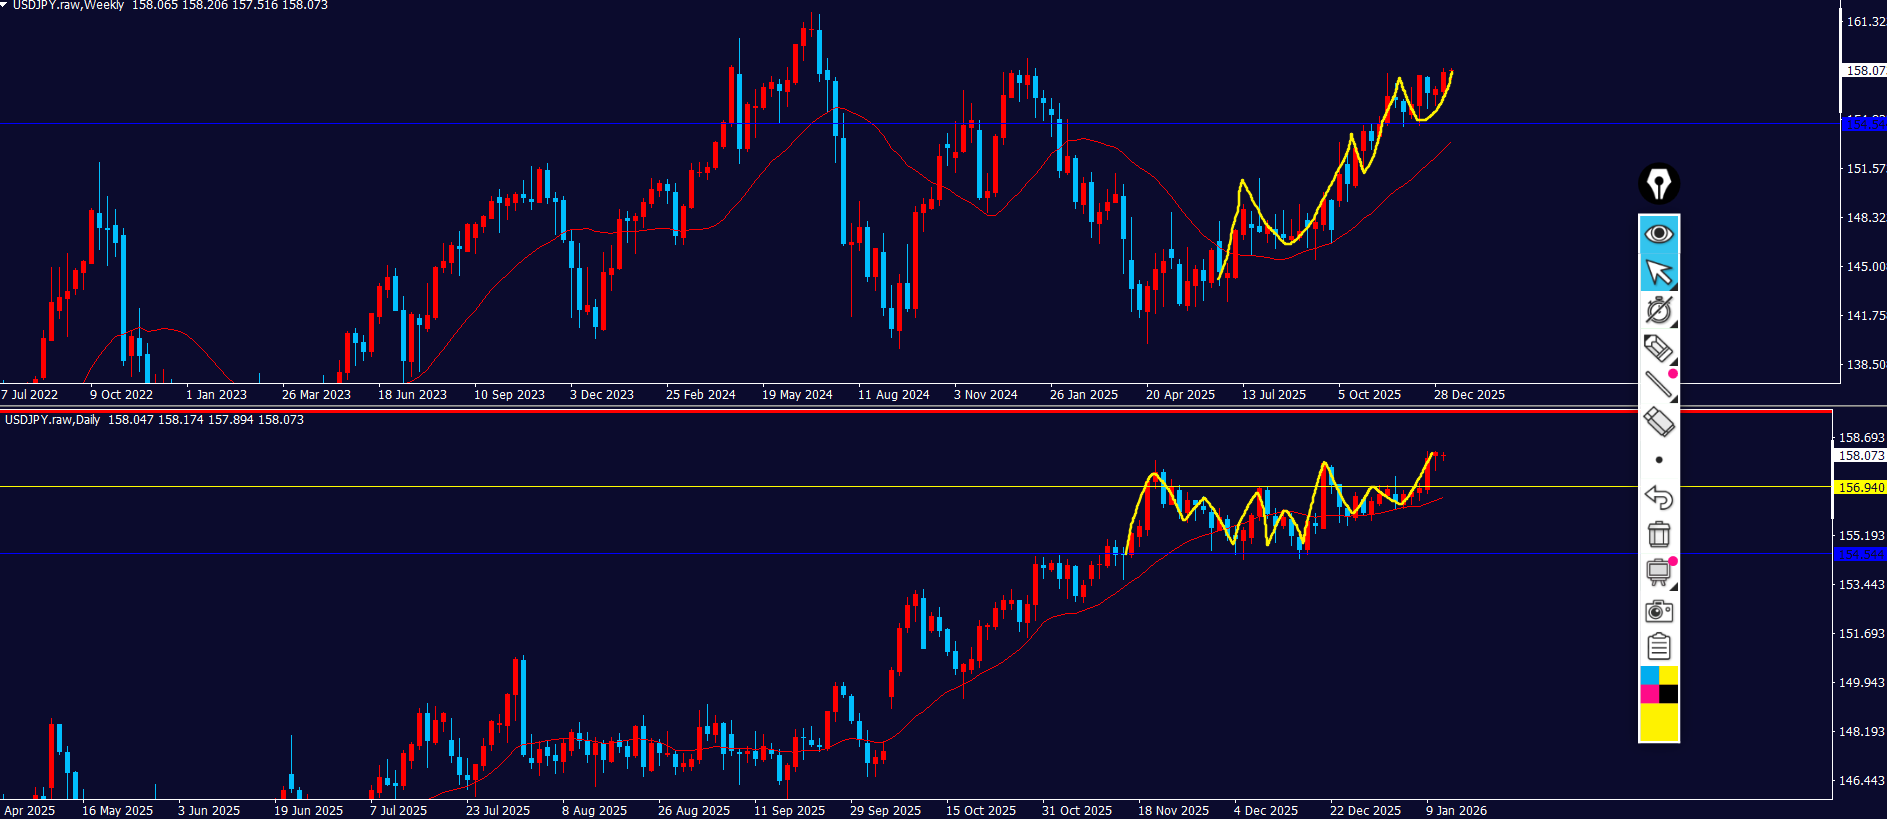
Task: Click the pen nib drawing app icon
Action: click(1659, 184)
